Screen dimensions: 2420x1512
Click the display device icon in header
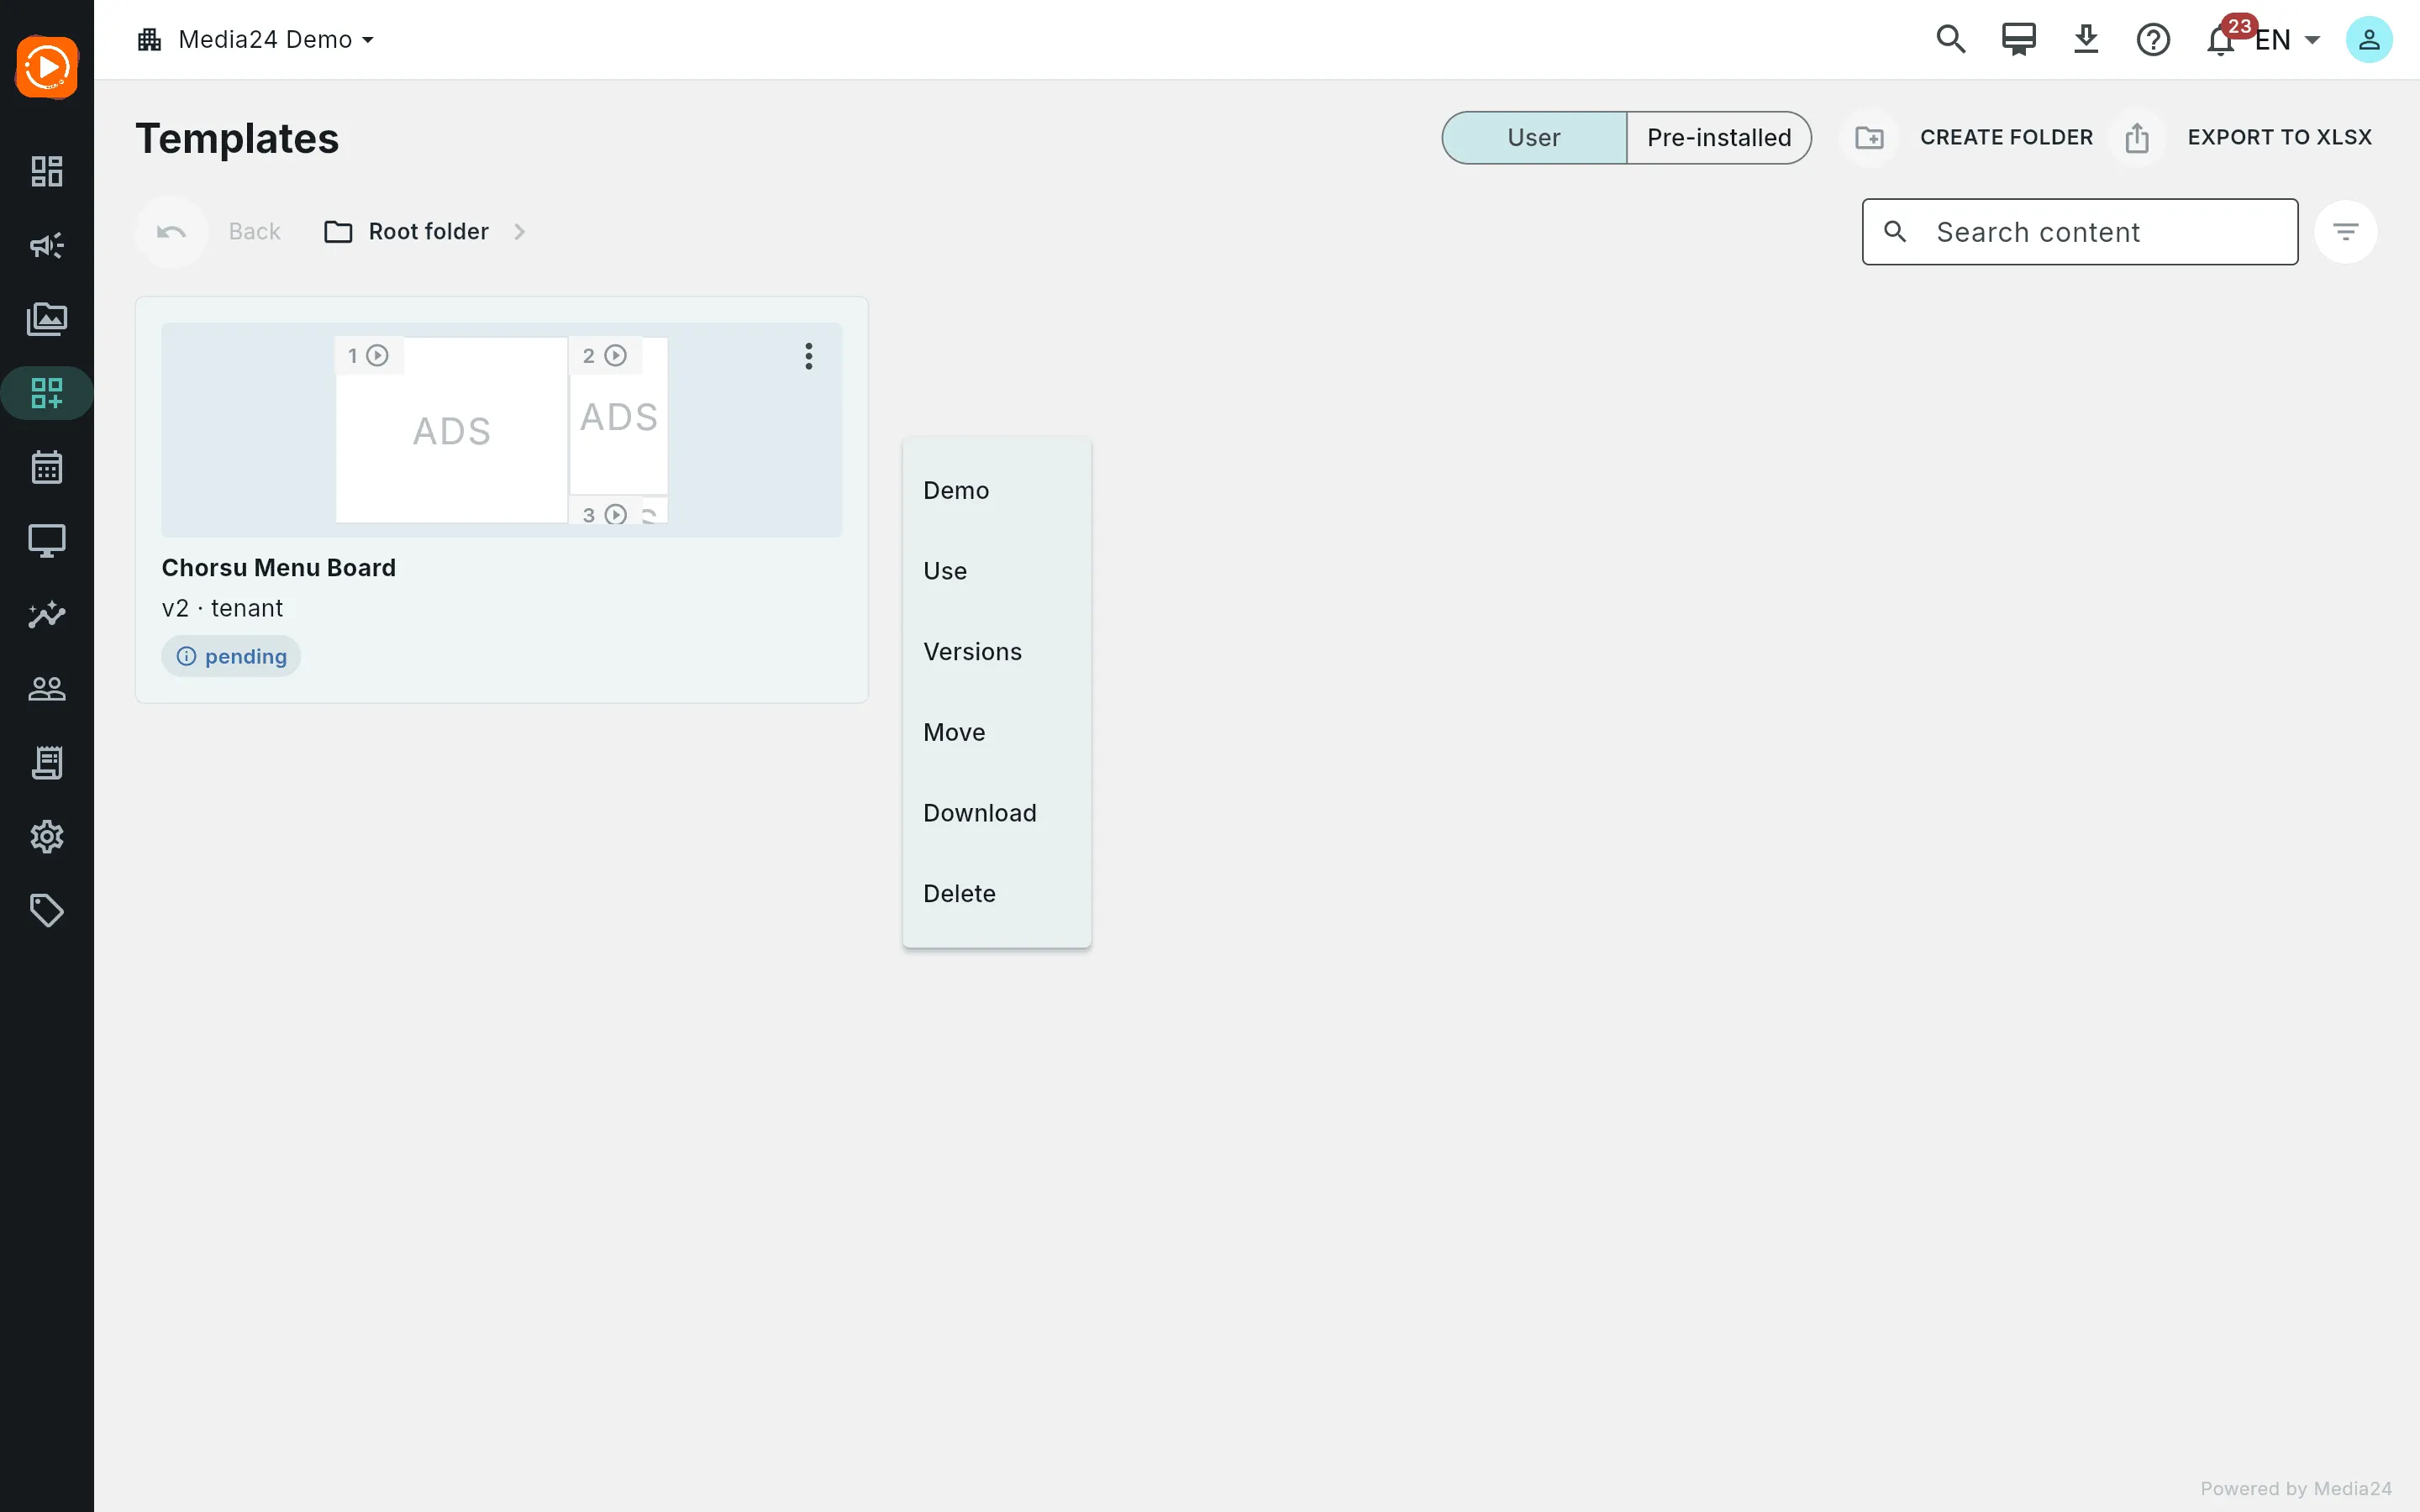[x=2018, y=39]
